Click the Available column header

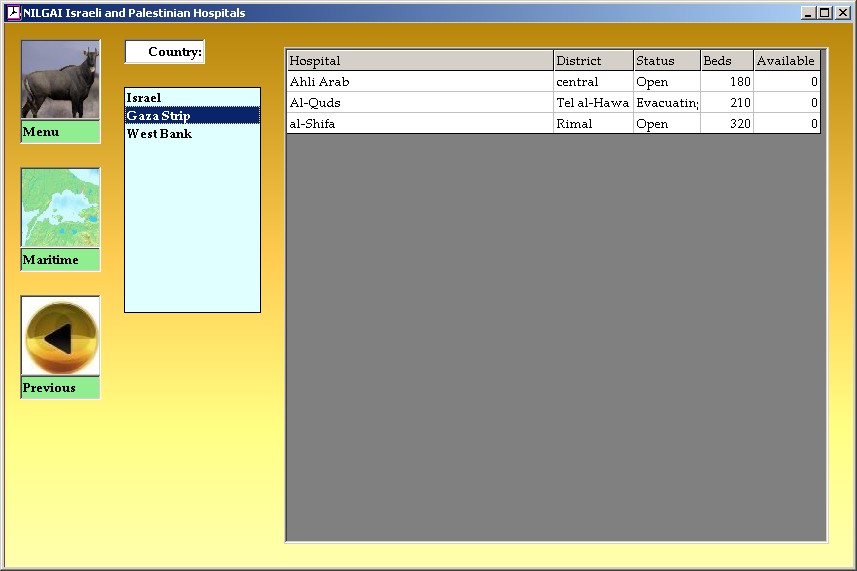tap(786, 61)
